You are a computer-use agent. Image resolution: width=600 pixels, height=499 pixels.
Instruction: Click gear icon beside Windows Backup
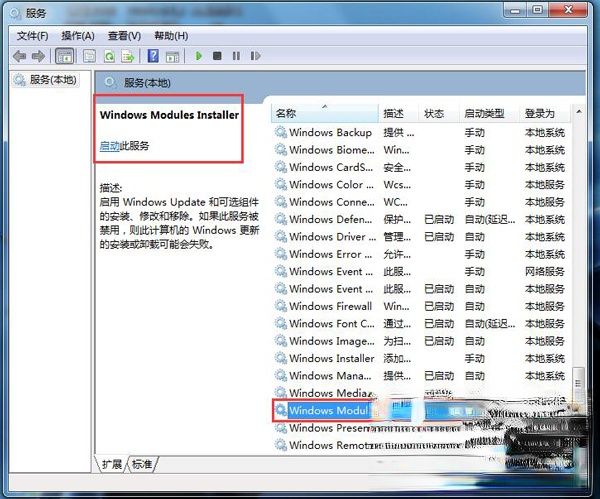(280, 132)
